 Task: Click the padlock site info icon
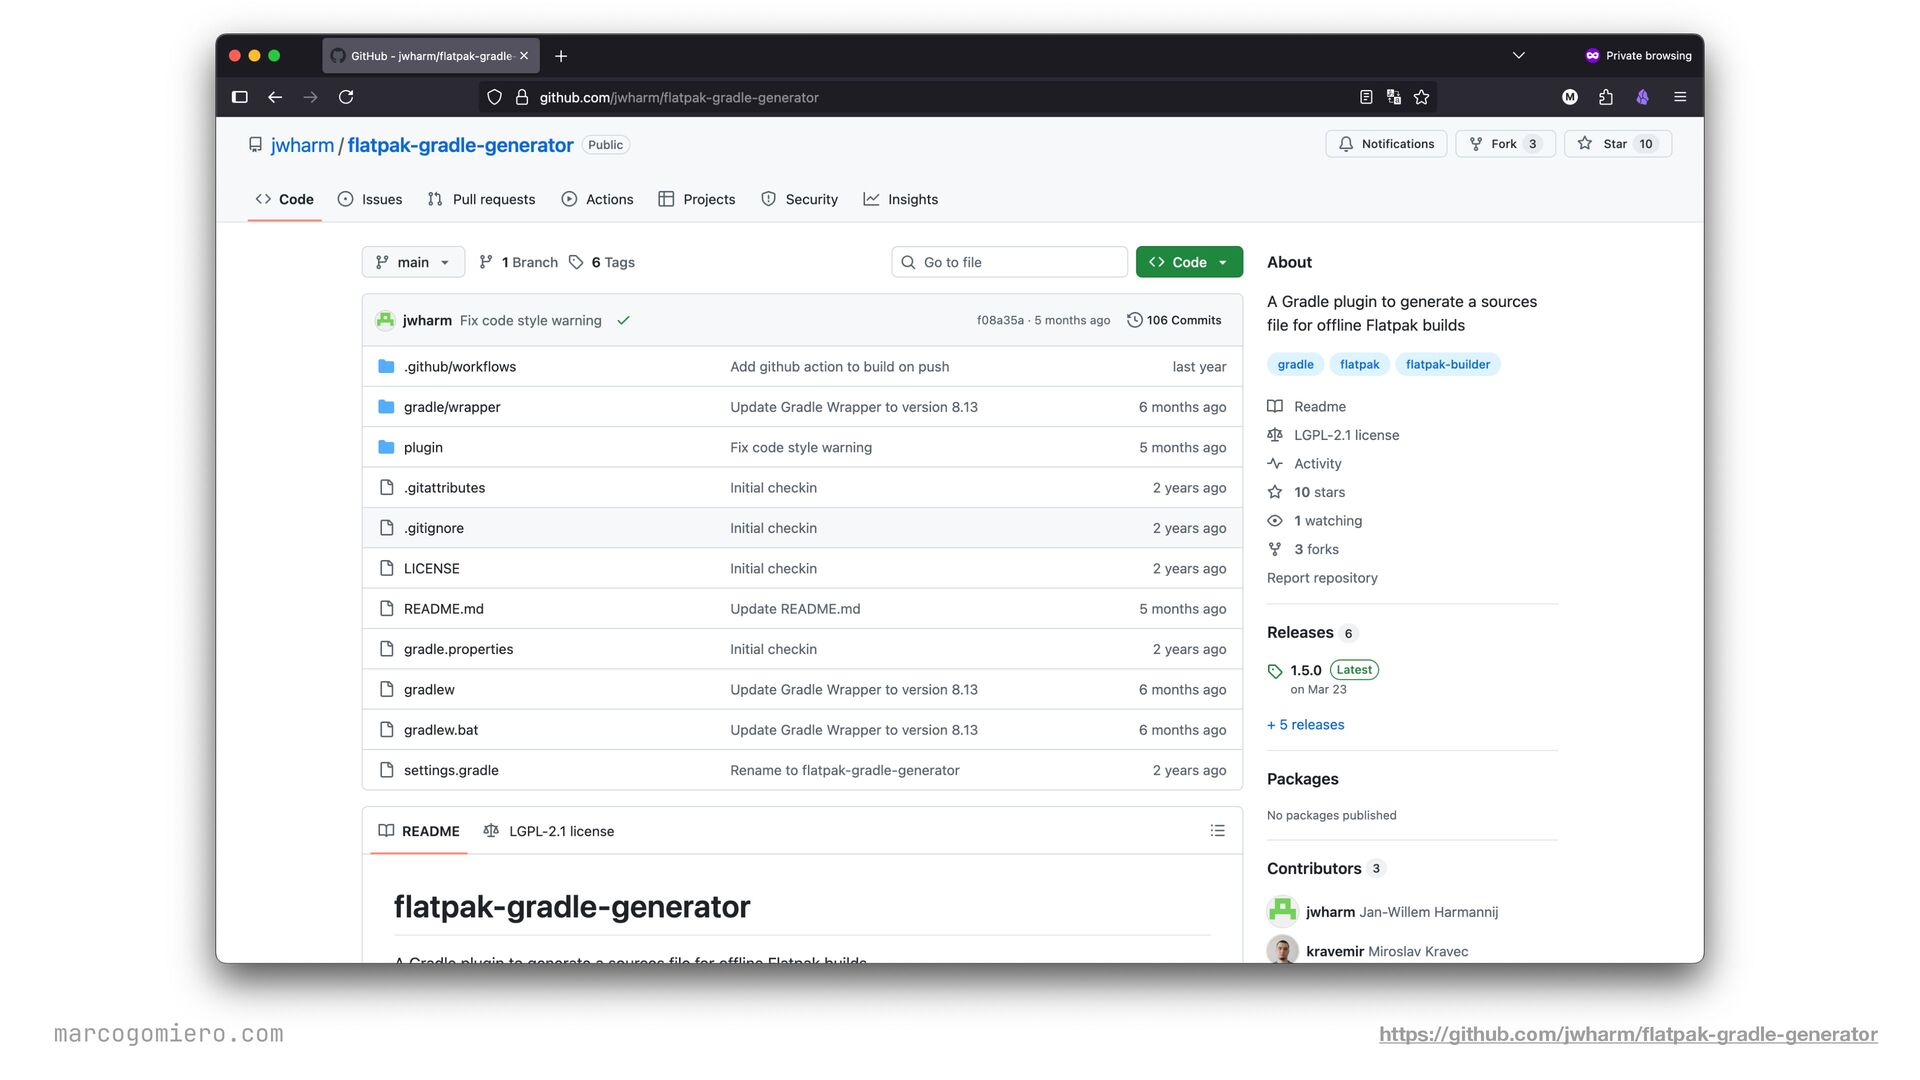click(521, 97)
